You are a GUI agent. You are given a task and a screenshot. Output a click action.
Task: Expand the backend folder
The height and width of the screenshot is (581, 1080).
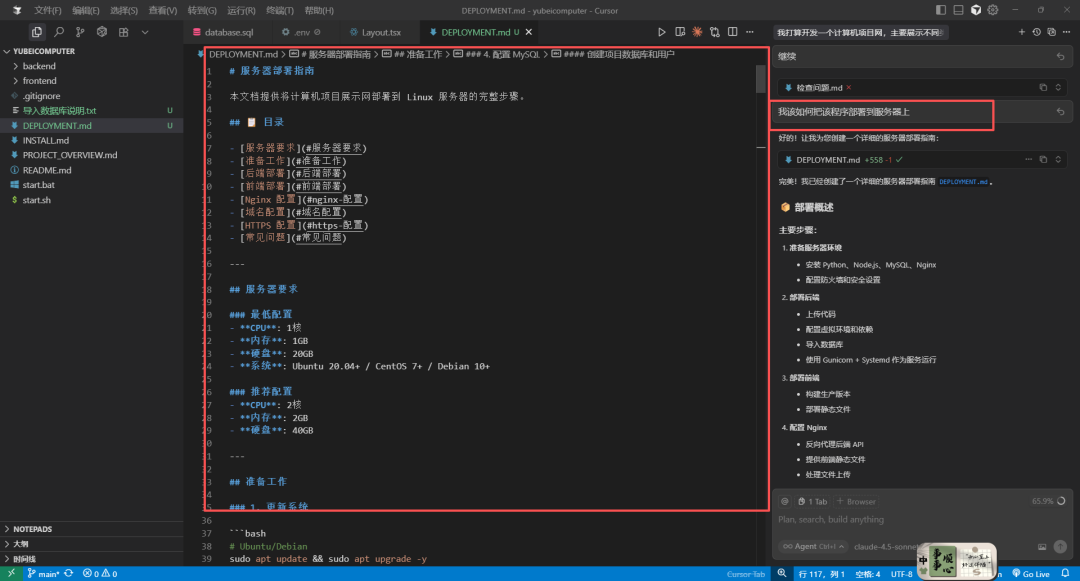(39, 66)
